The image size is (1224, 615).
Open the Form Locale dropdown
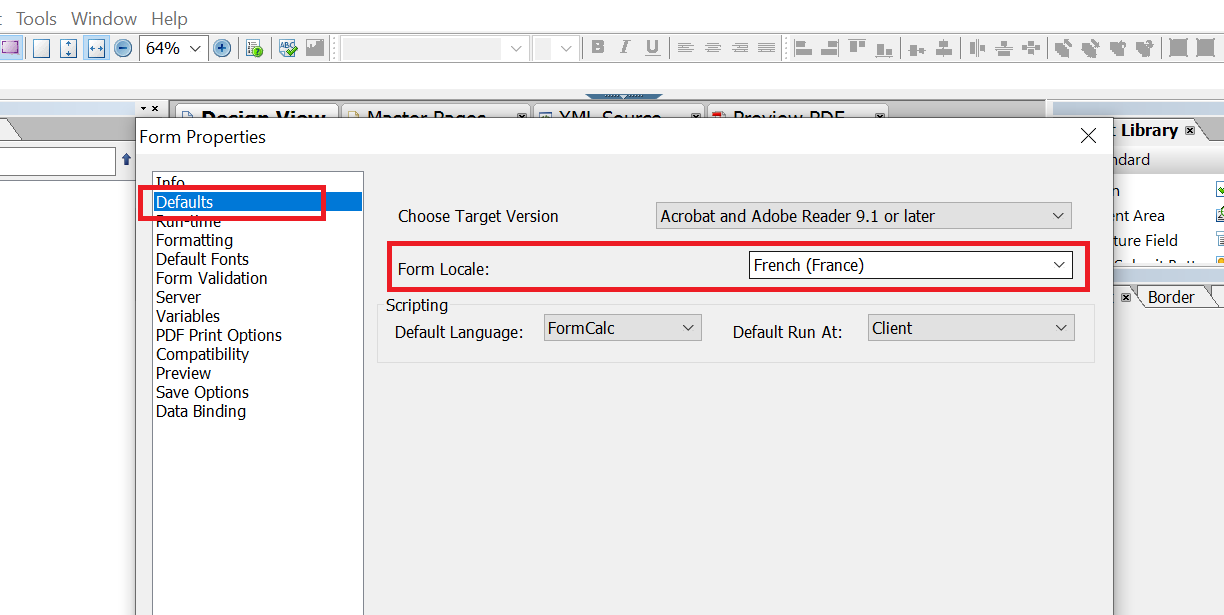coord(911,265)
